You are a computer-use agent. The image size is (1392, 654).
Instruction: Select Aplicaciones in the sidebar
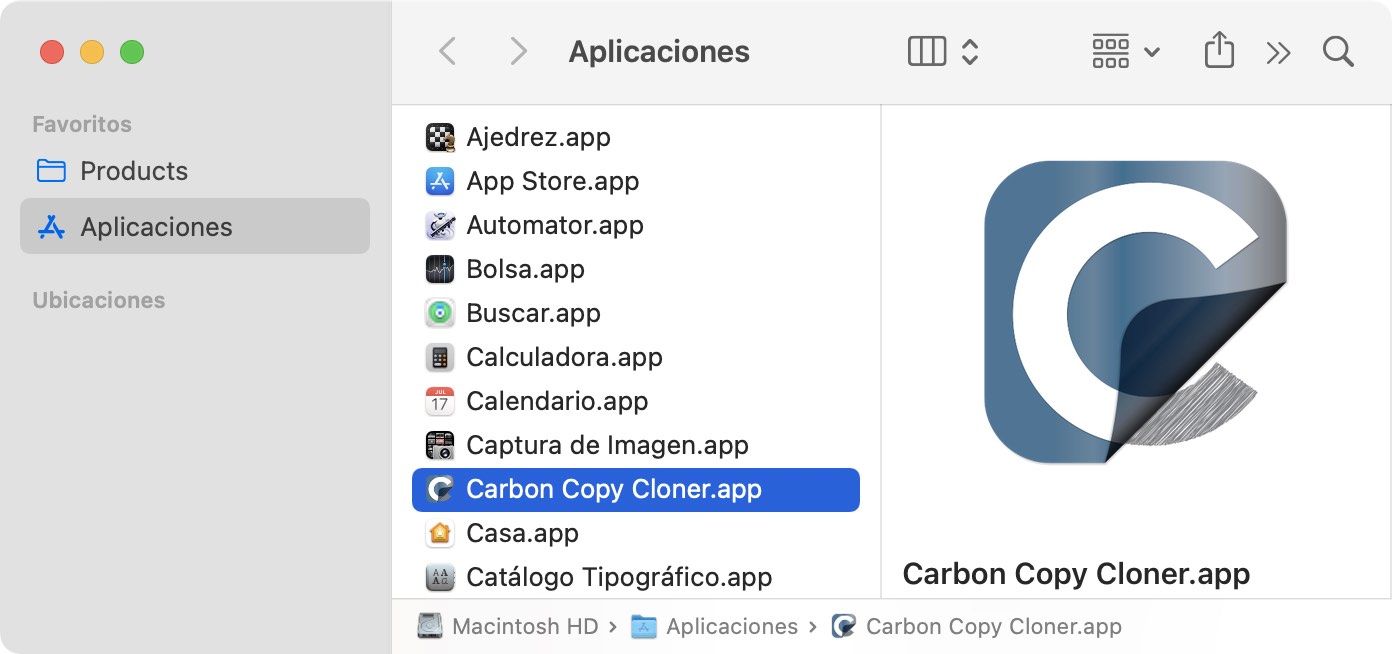click(x=195, y=226)
